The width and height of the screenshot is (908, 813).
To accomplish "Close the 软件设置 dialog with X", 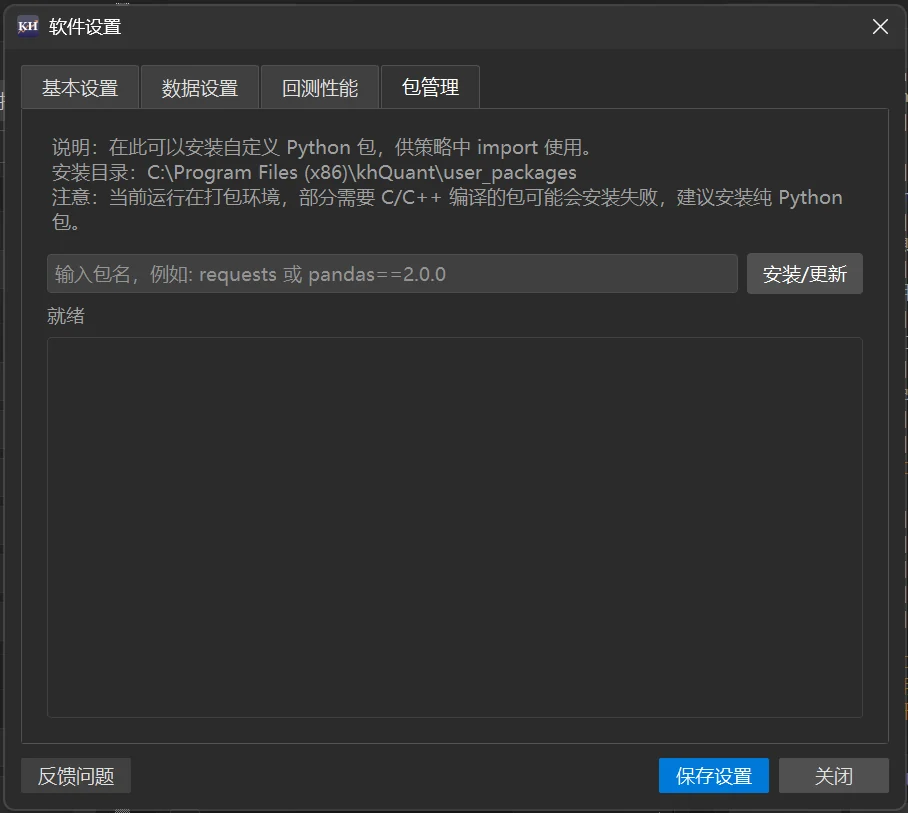I will point(880,27).
